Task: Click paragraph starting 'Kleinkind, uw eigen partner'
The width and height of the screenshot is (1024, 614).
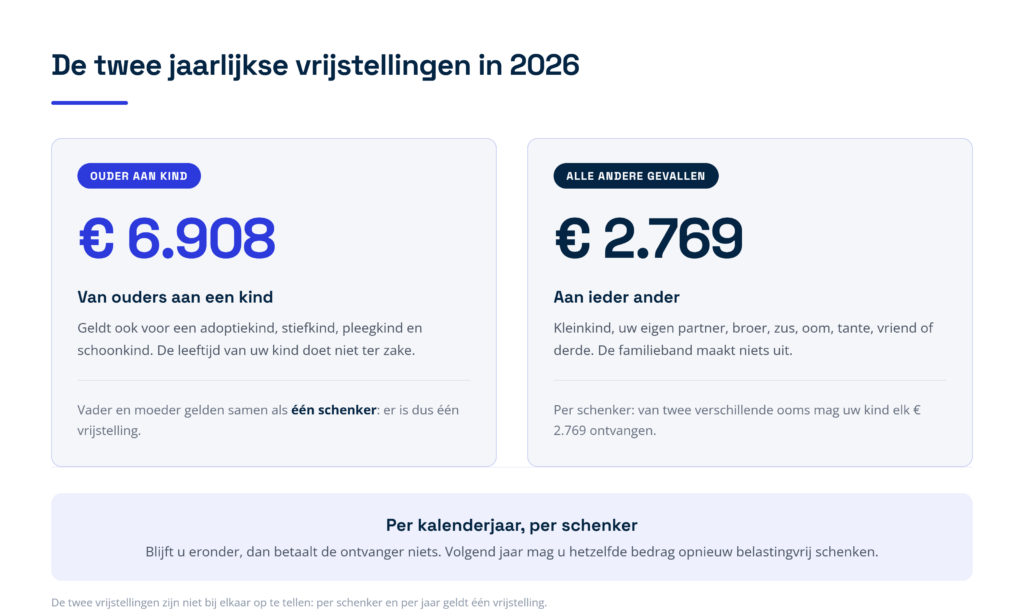Action: point(743,339)
